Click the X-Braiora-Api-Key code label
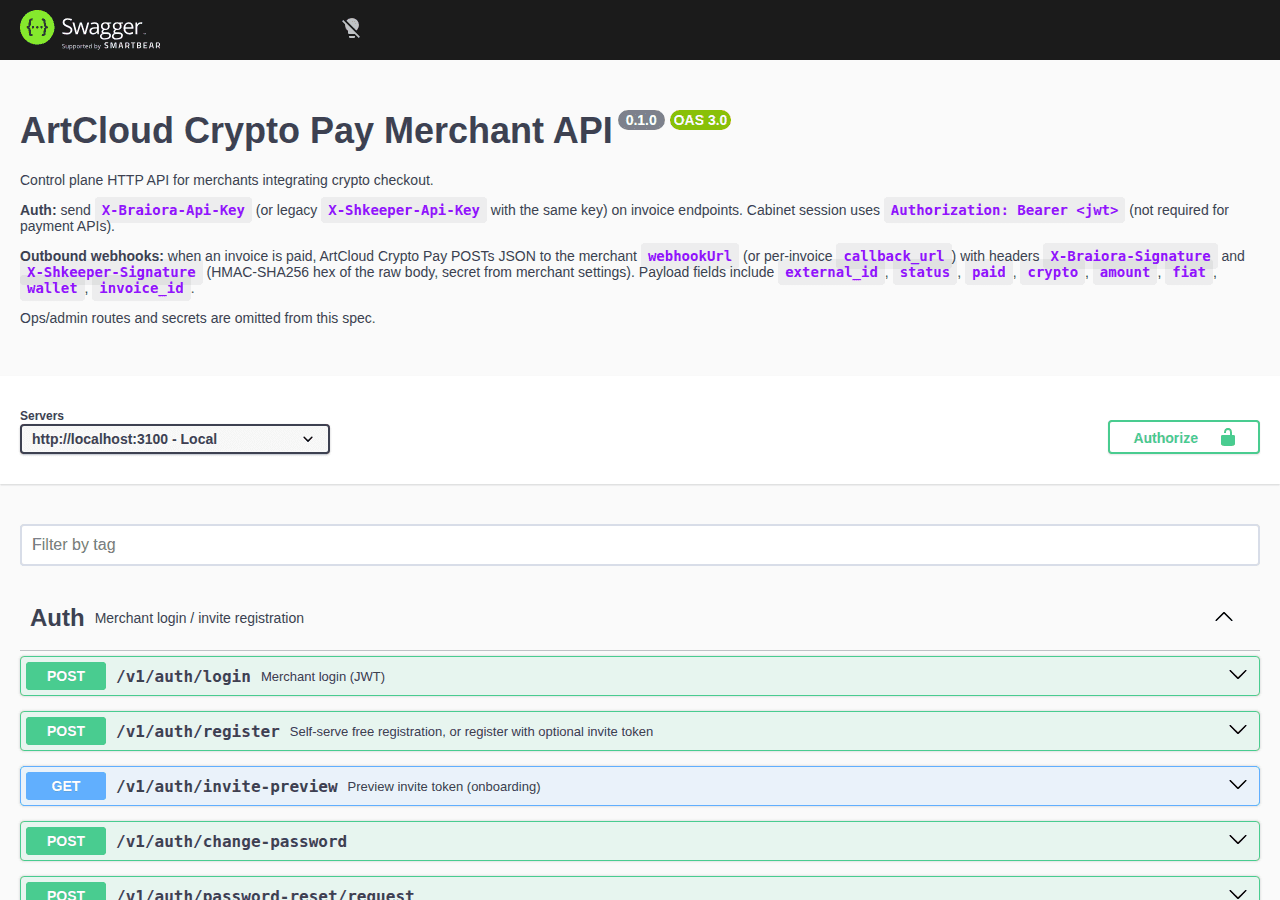1280x900 pixels. (173, 210)
